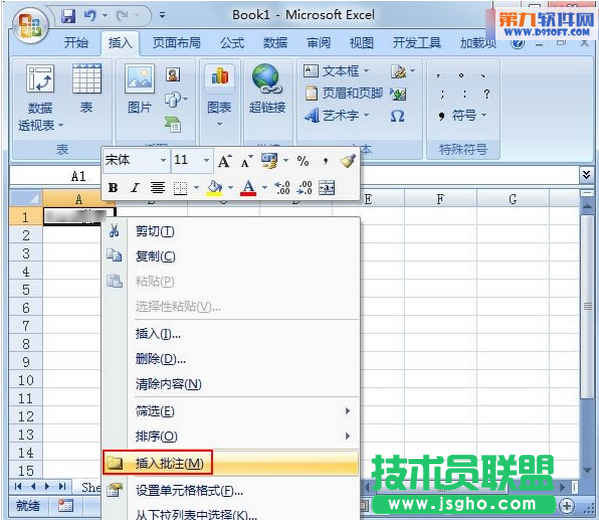The height and width of the screenshot is (520, 599).
Task: Decrease font size on mini toolbar
Action: coord(246,162)
